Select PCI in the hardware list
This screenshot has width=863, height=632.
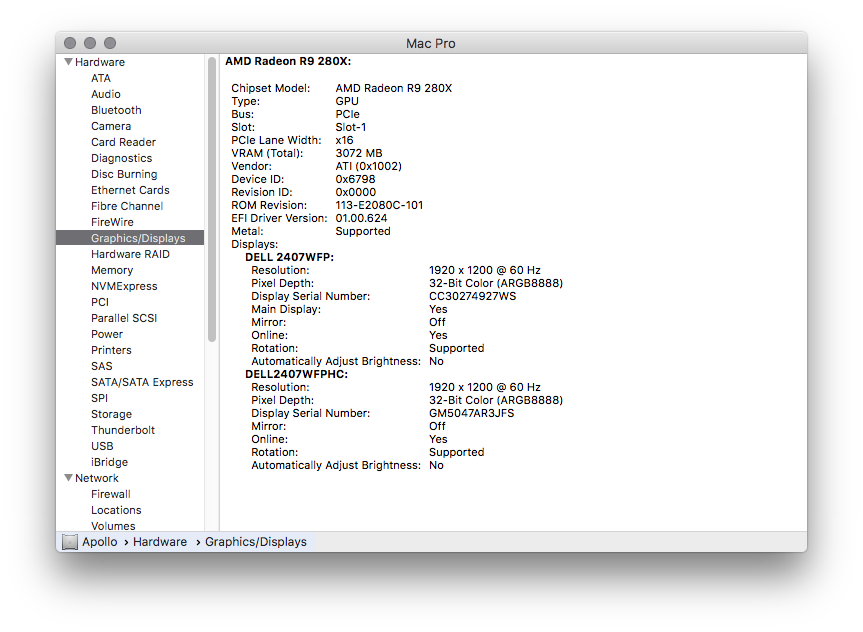pos(100,302)
